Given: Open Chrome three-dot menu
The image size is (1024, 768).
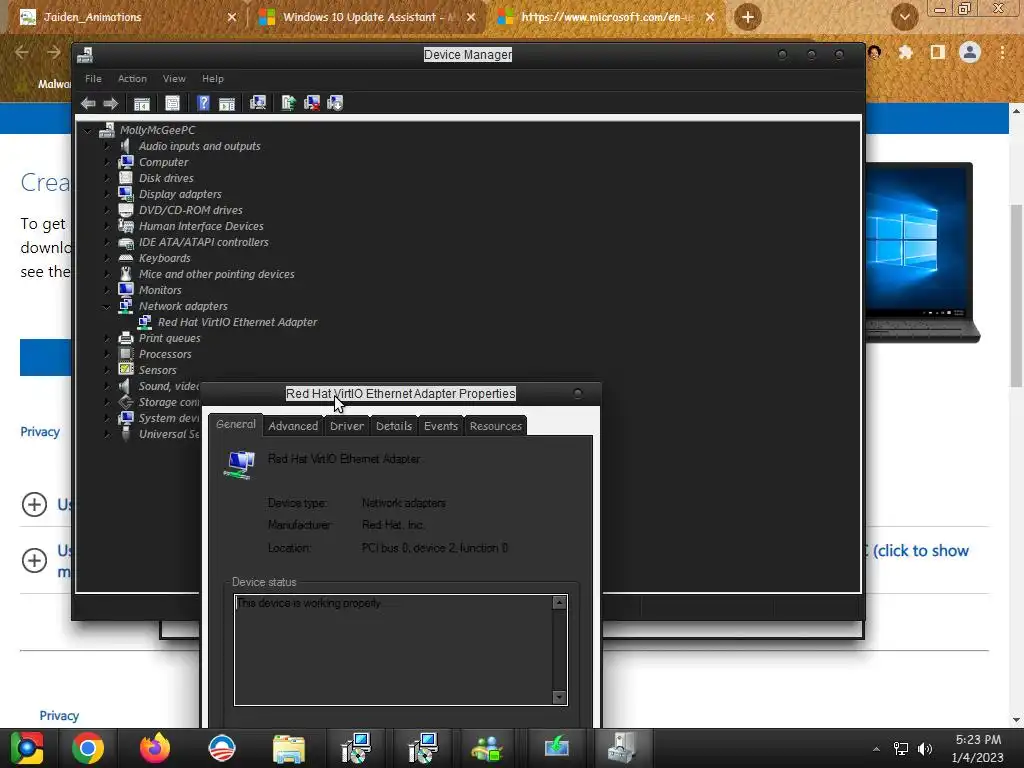Looking at the screenshot, I should [1002, 52].
